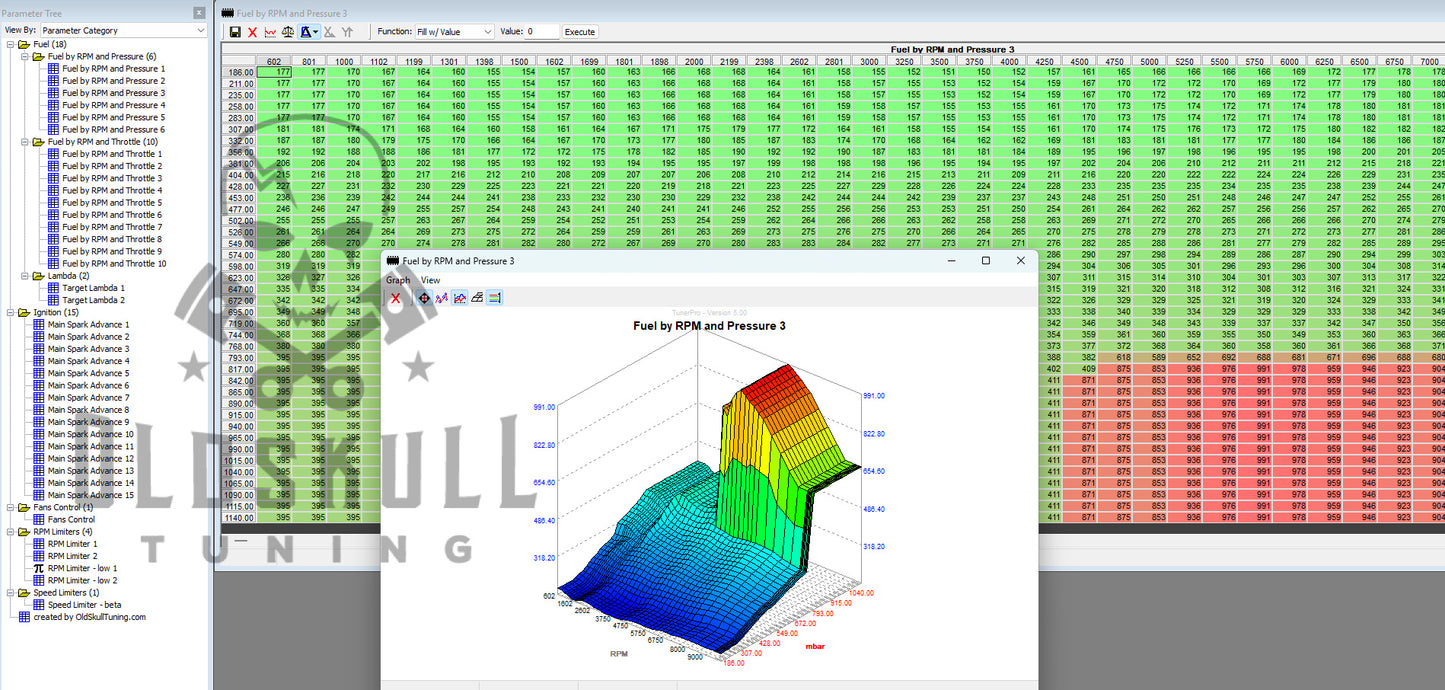This screenshot has width=1445, height=690.
Task: Toggle the highlighted line chart icon in graph toolbar
Action: pos(459,298)
